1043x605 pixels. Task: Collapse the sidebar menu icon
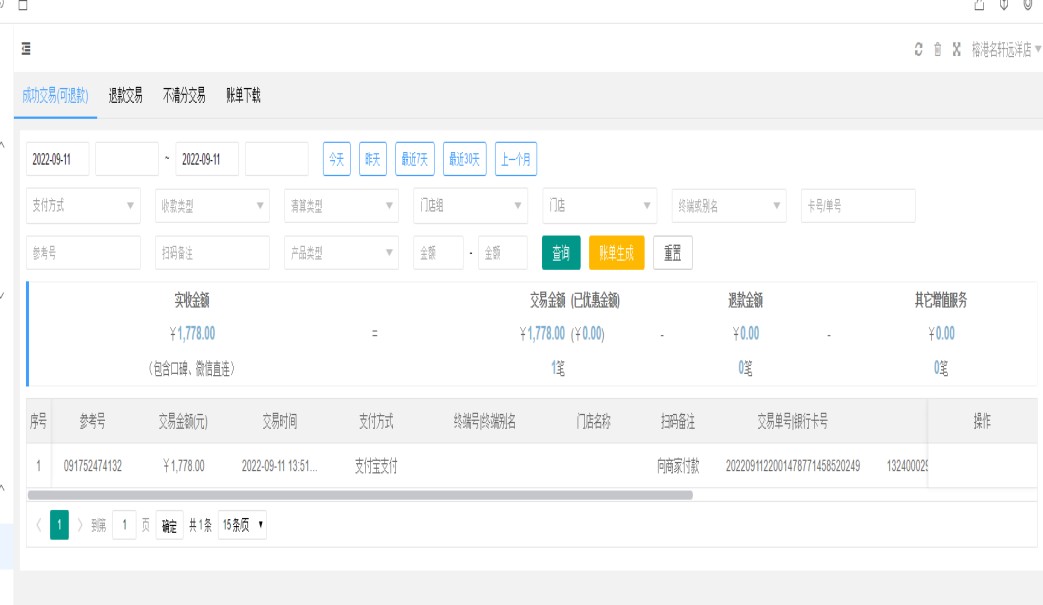pos(26,49)
